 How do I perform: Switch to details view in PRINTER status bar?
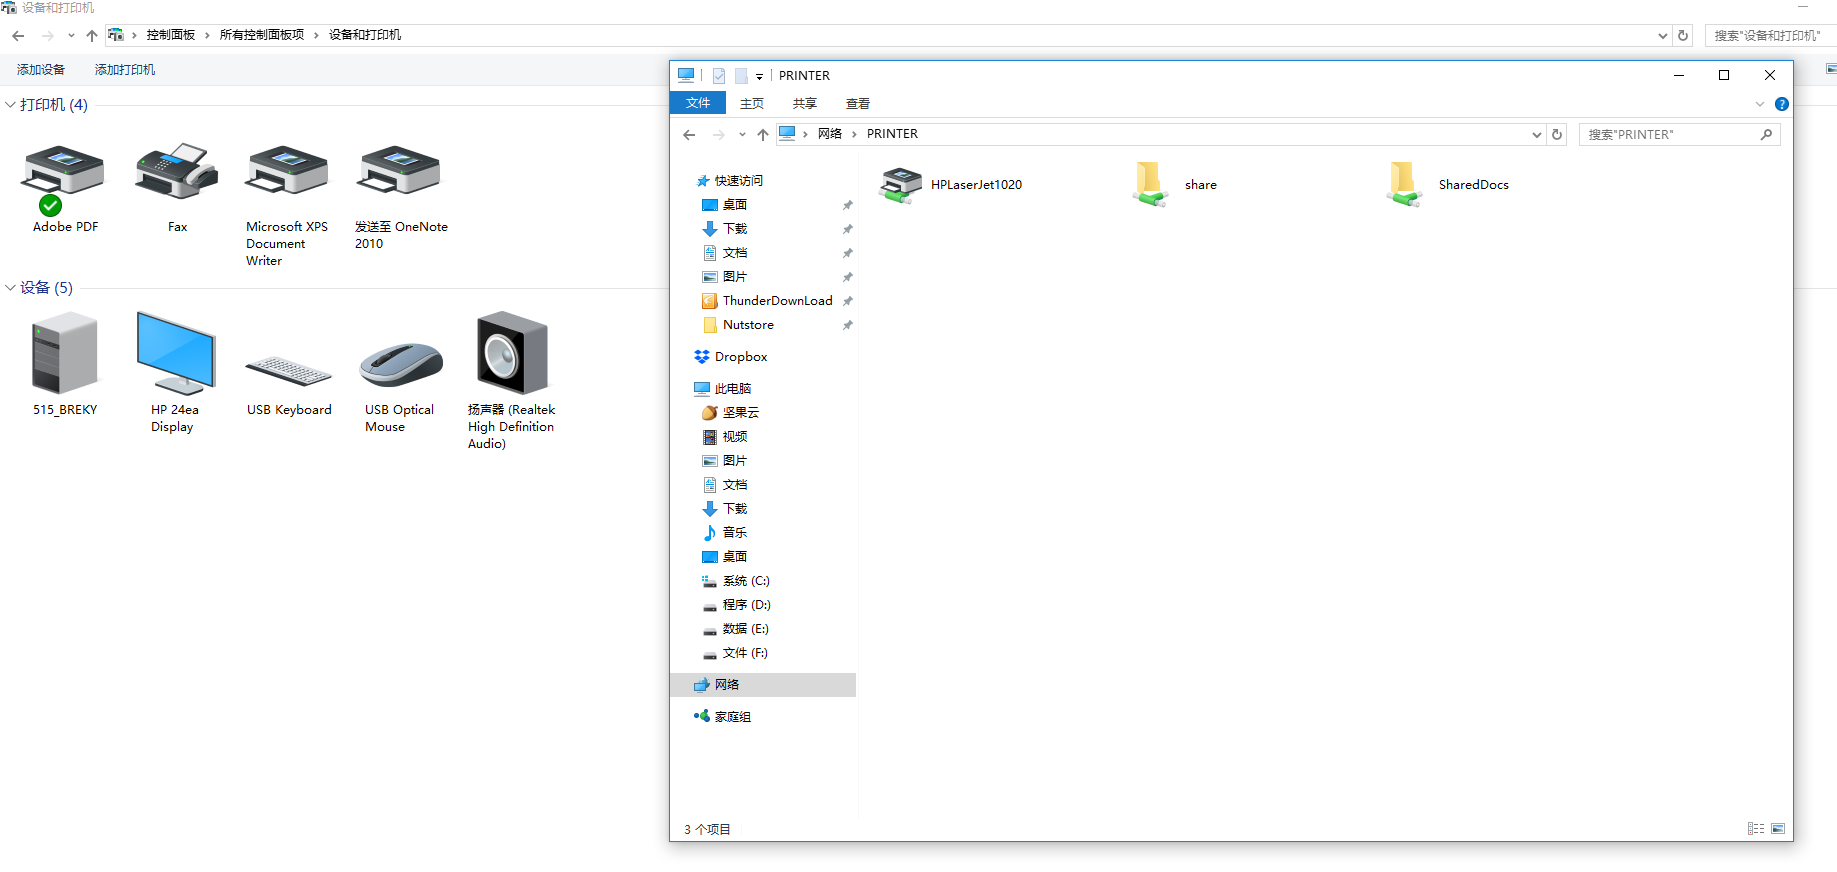1756,829
